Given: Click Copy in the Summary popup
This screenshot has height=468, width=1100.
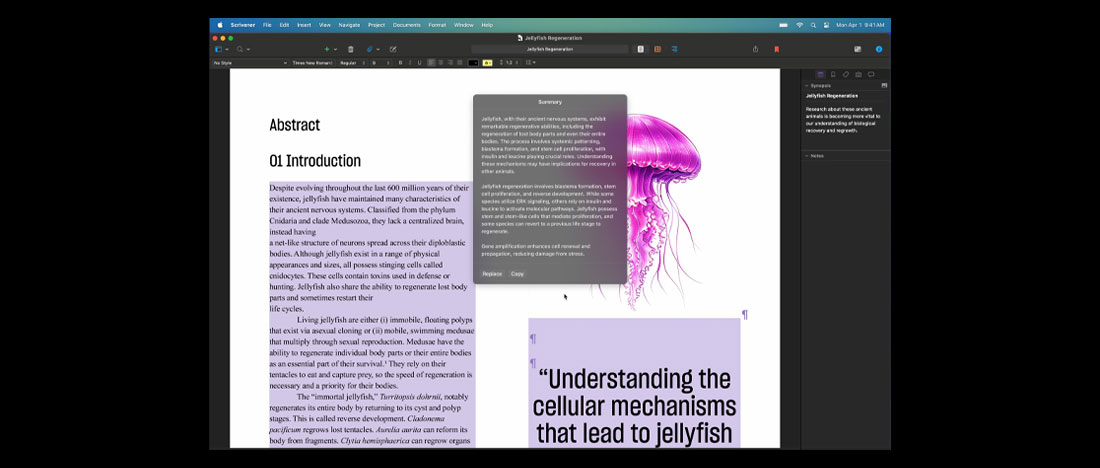Looking at the screenshot, I should pos(517,273).
